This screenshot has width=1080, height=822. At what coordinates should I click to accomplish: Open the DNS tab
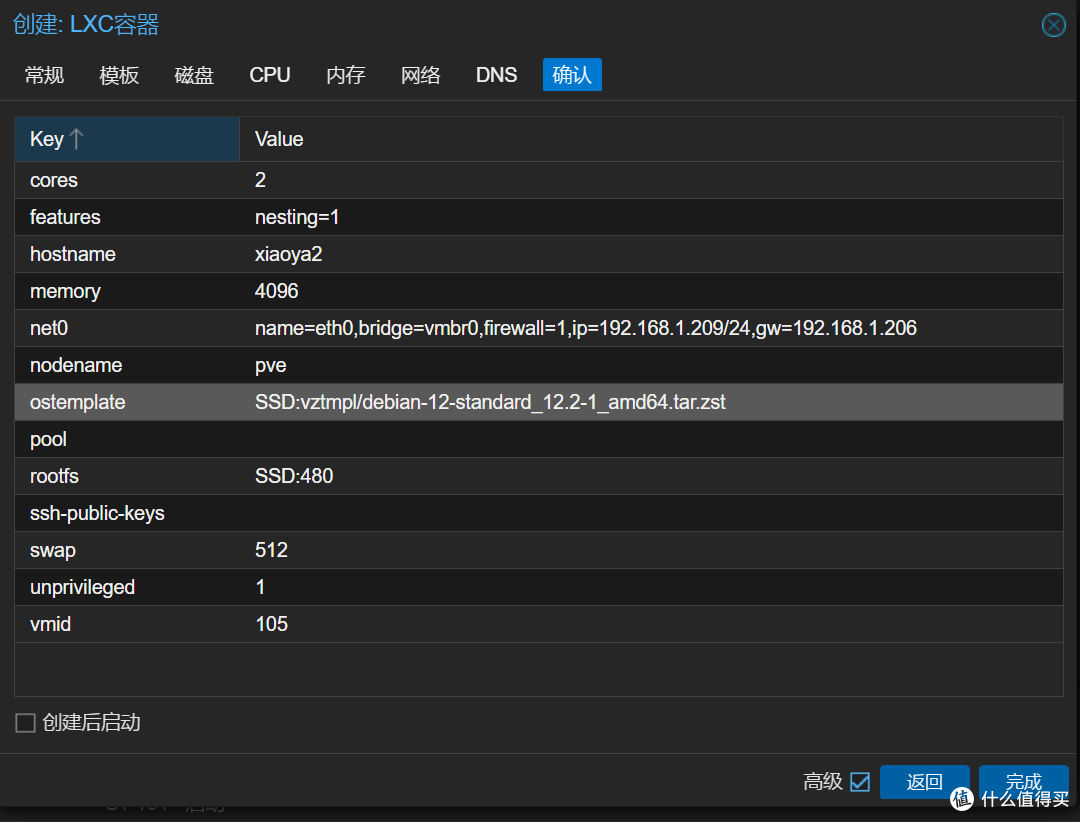click(x=496, y=75)
